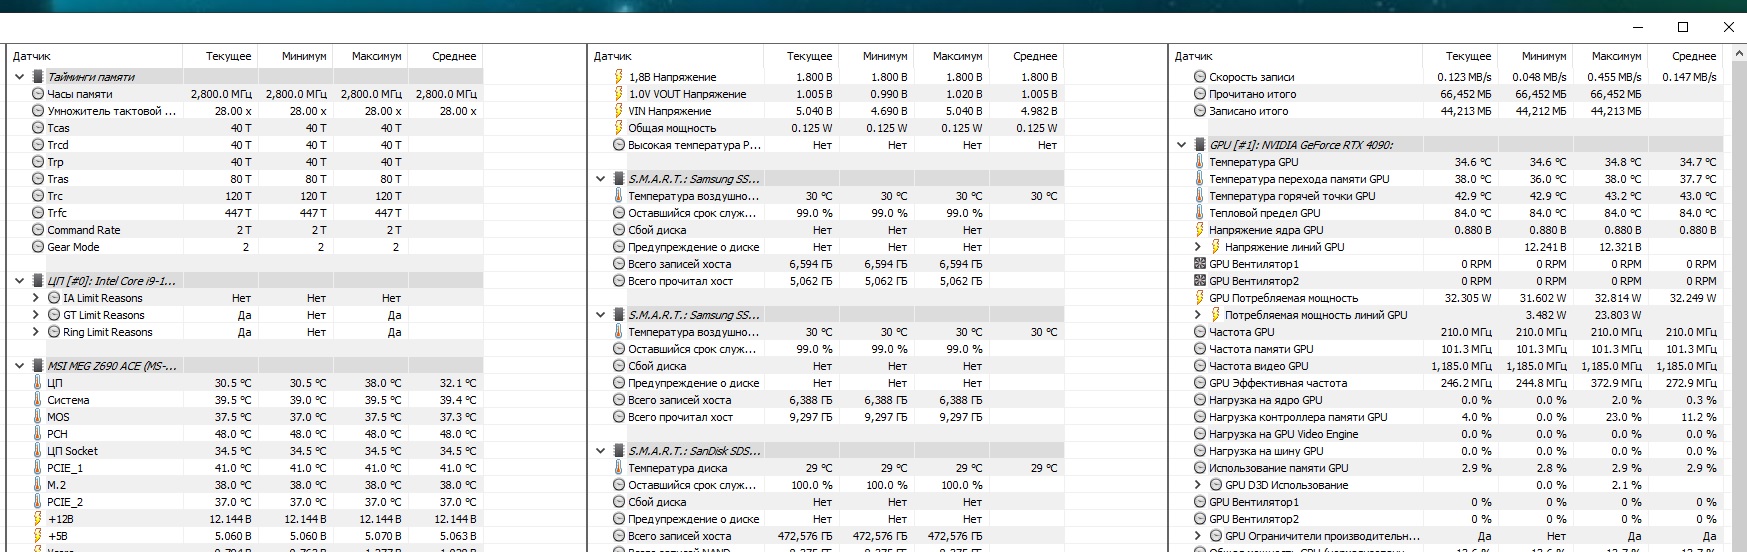Click the lightning icon for Общая мощность
The width and height of the screenshot is (1747, 552).
tap(619, 128)
